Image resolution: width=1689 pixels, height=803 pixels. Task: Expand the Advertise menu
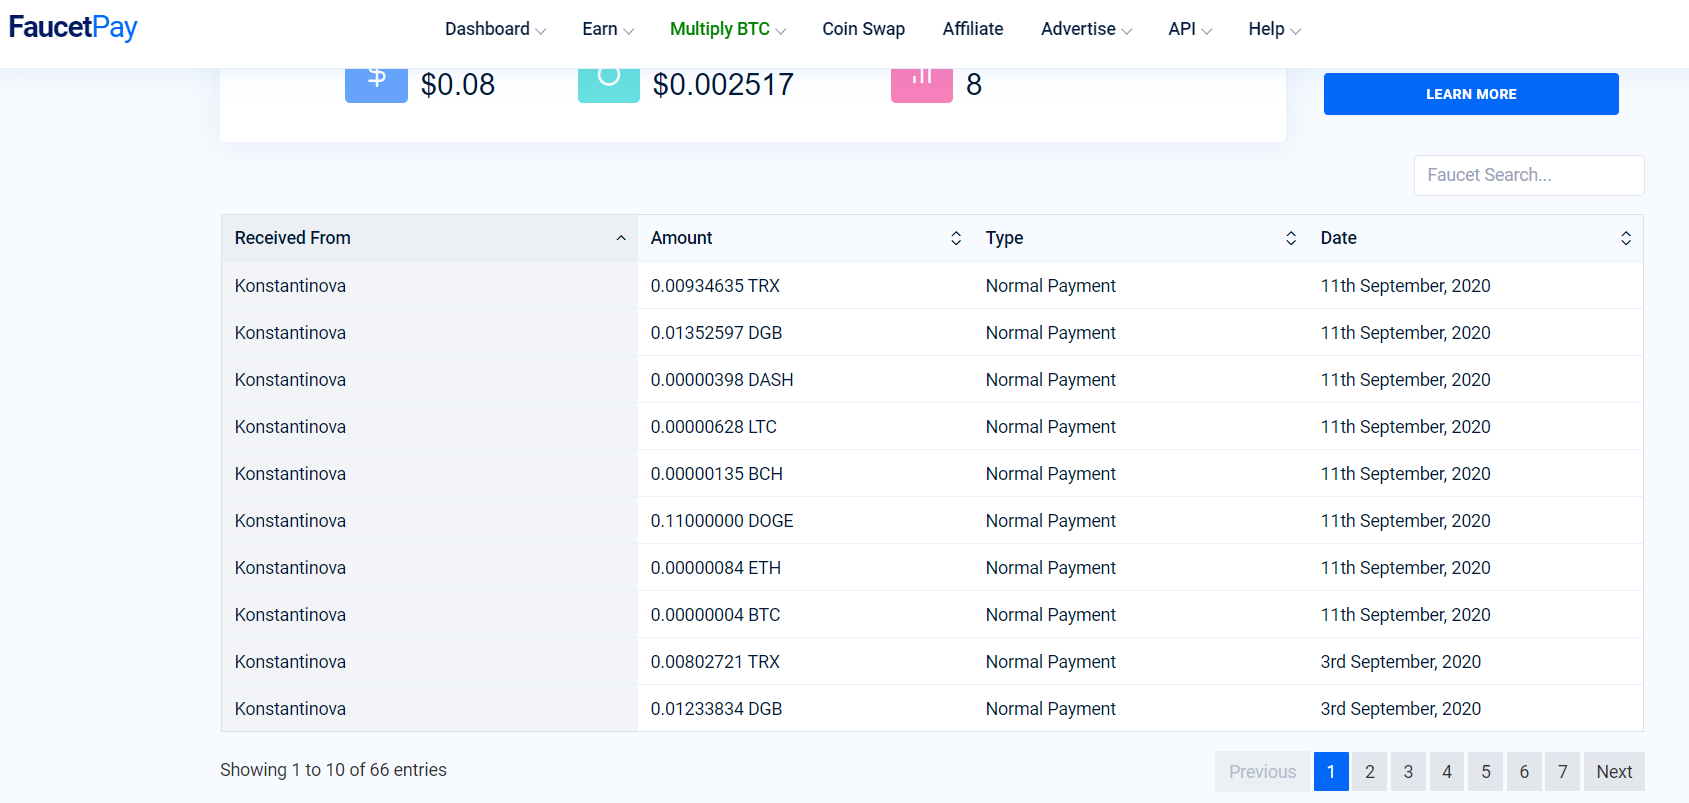1086,29
